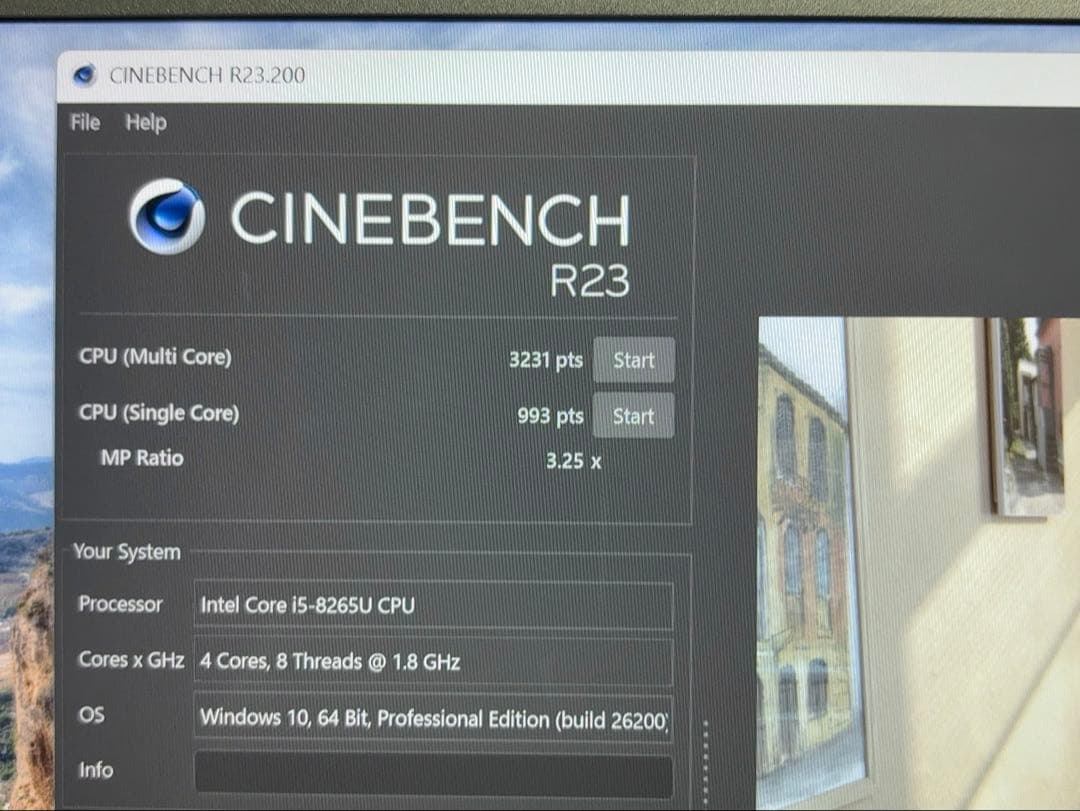Click the Cores x GHz field
1080x811 pixels.
pyautogui.click(x=433, y=661)
